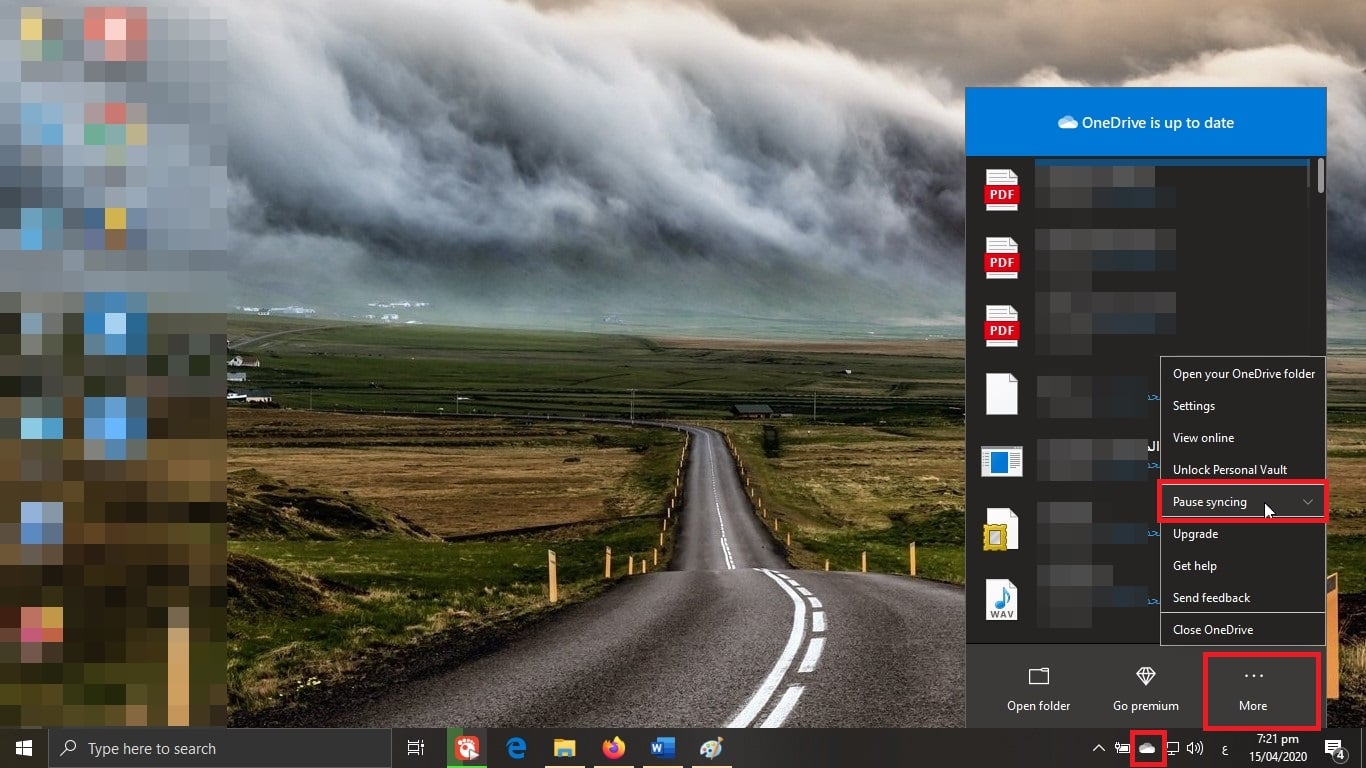The image size is (1366, 768).
Task: Adjust the speaker volume icon
Action: point(1196,747)
